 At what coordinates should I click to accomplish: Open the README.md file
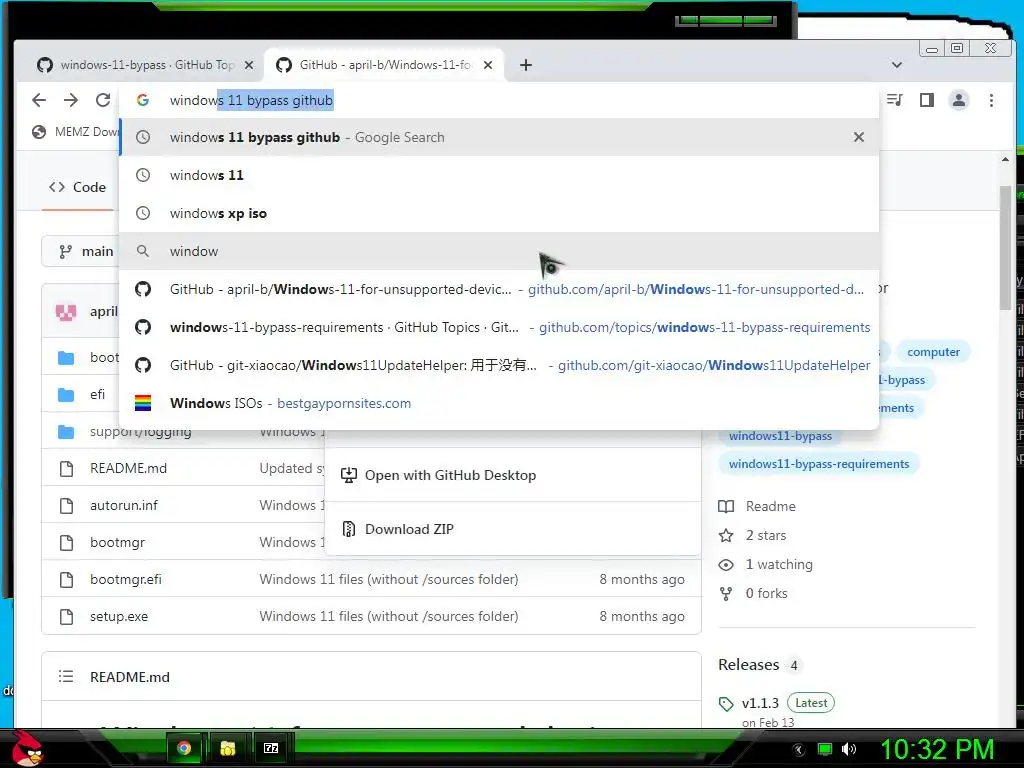point(128,468)
